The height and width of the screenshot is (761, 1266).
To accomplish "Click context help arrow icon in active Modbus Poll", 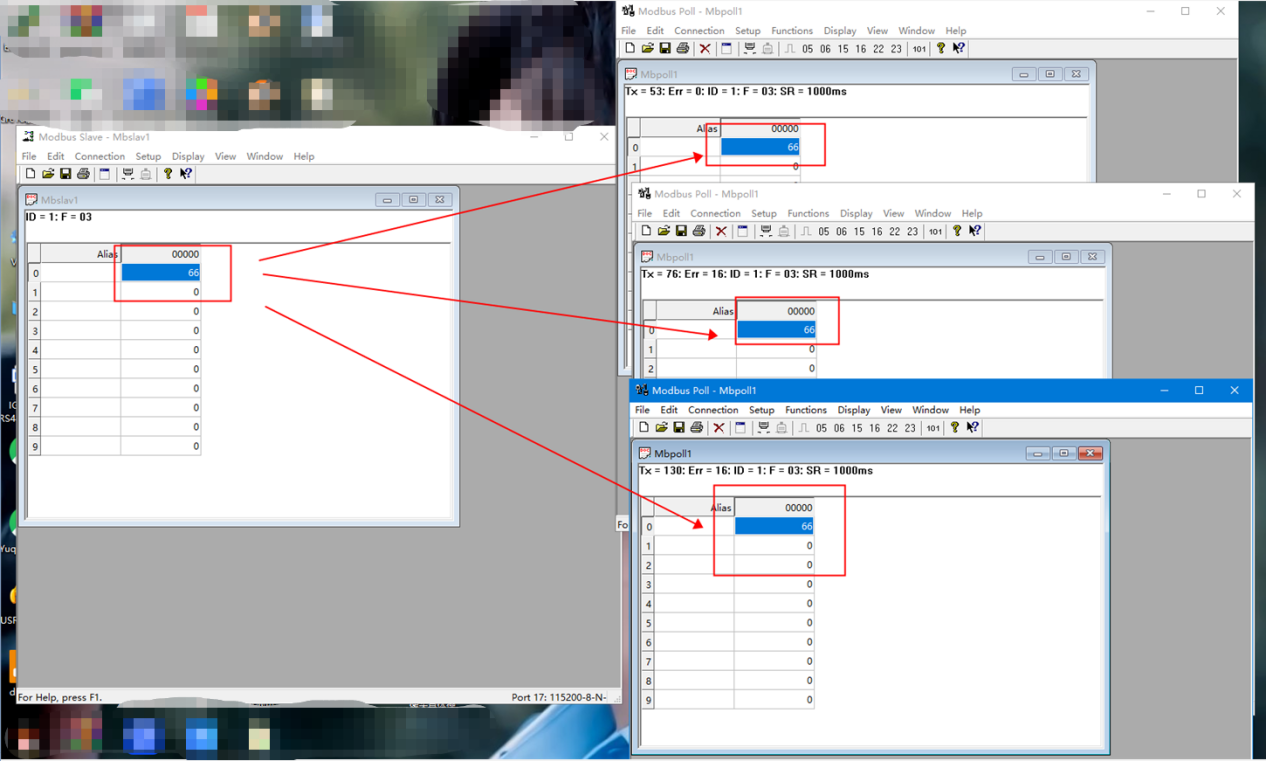I will click(x=973, y=428).
